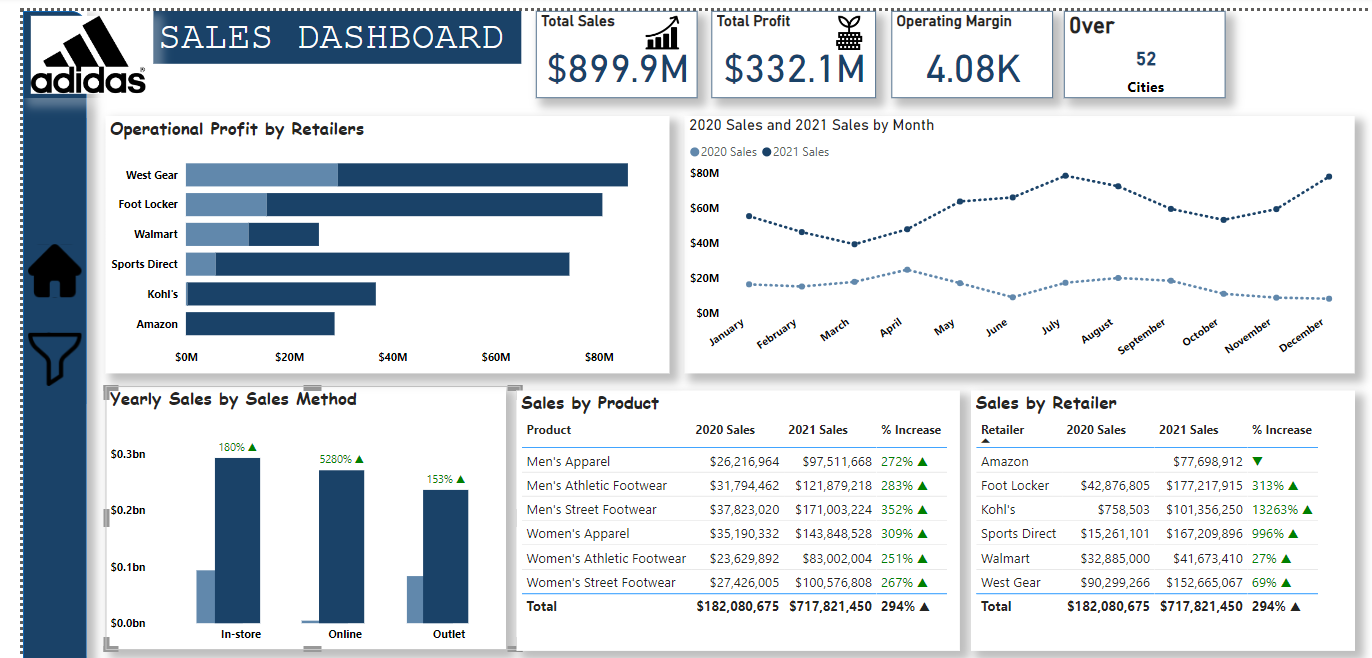Click the Total Sales $899.9M card

click(616, 55)
